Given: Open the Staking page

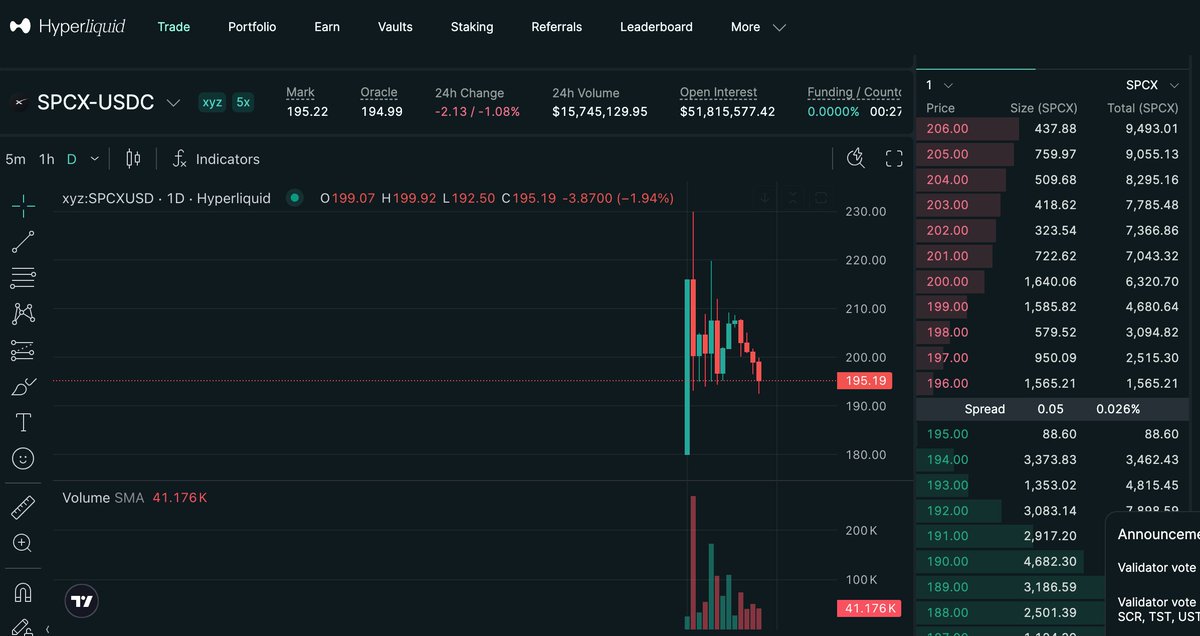Looking at the screenshot, I should (x=472, y=27).
